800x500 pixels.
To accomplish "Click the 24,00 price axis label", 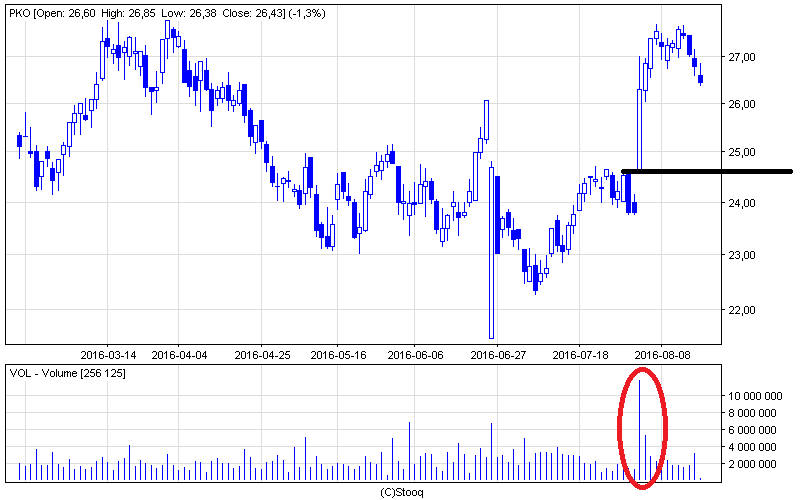I will coord(741,203).
